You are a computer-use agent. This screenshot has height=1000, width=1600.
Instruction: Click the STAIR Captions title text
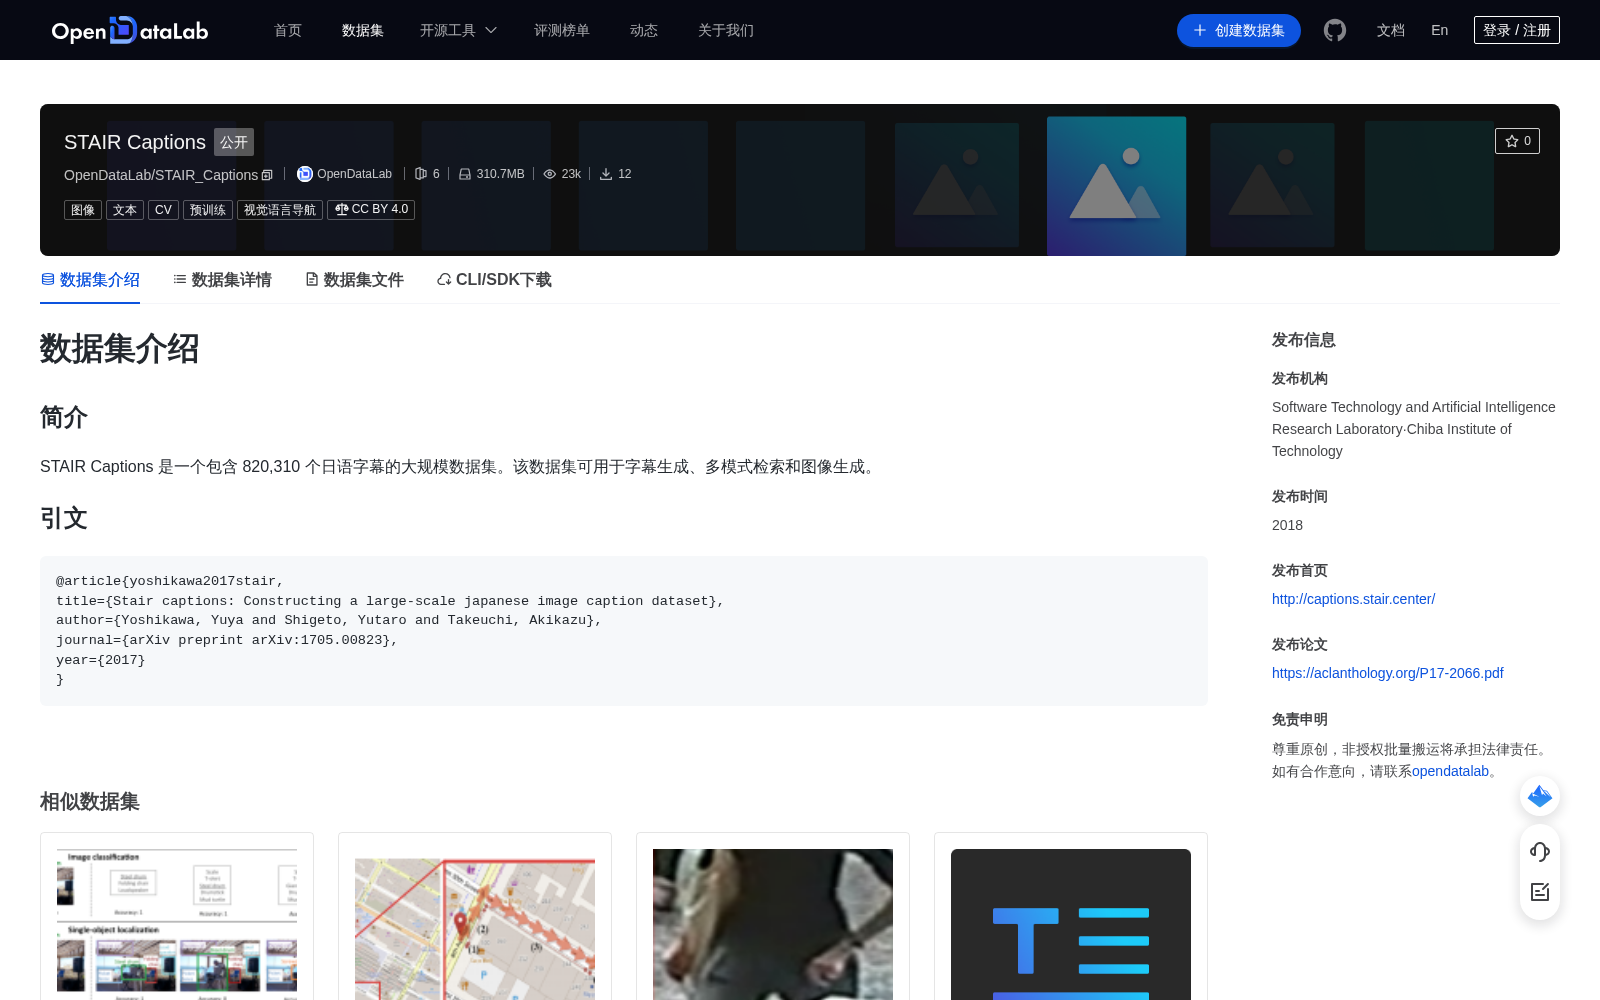click(135, 142)
